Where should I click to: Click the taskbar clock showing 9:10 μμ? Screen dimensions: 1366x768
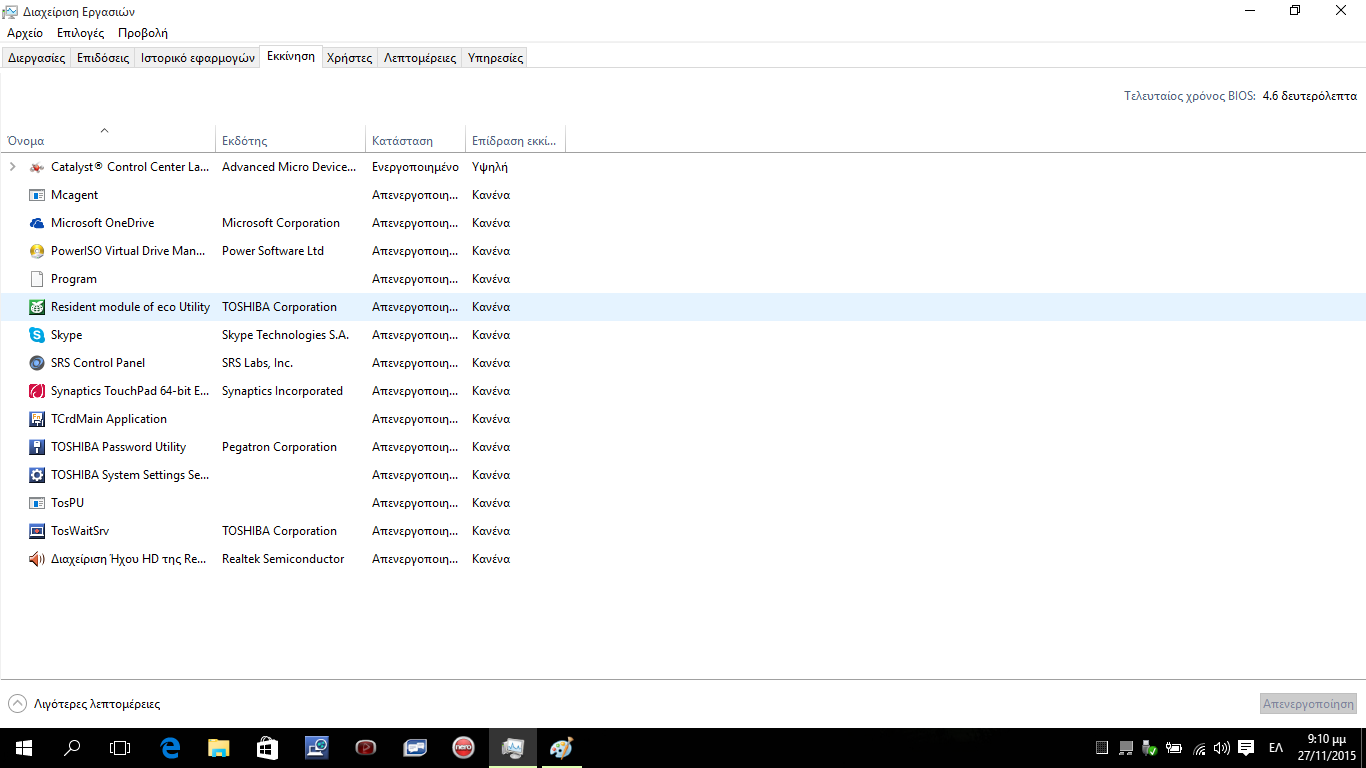pyautogui.click(x=1325, y=748)
